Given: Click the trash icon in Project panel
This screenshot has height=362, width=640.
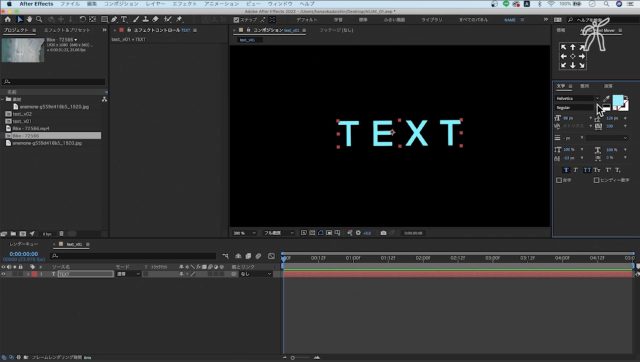Looking at the screenshot, I should click(61, 234).
